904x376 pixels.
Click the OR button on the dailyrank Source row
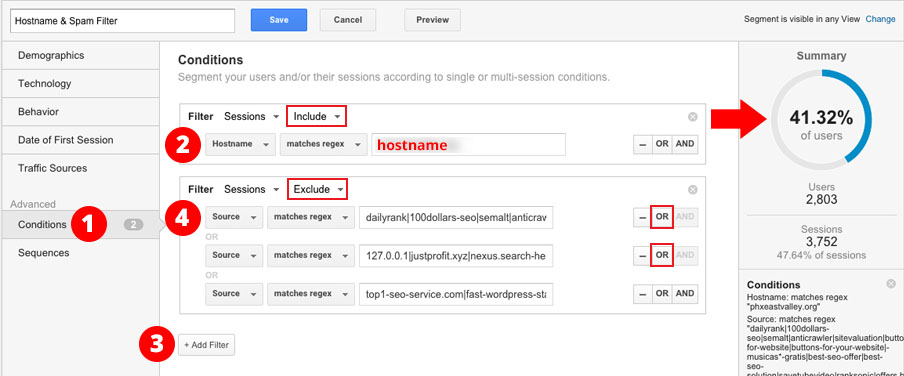pos(662,217)
